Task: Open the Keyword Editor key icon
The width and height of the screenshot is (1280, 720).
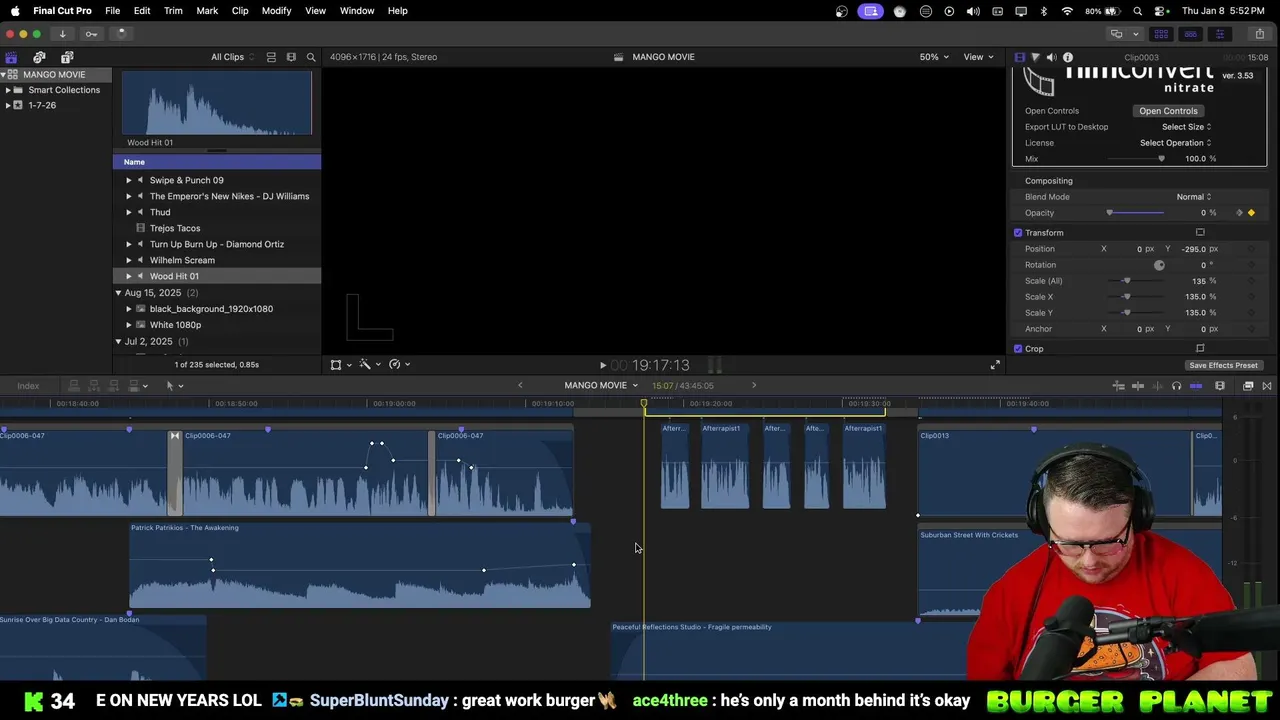Action: tap(91, 34)
